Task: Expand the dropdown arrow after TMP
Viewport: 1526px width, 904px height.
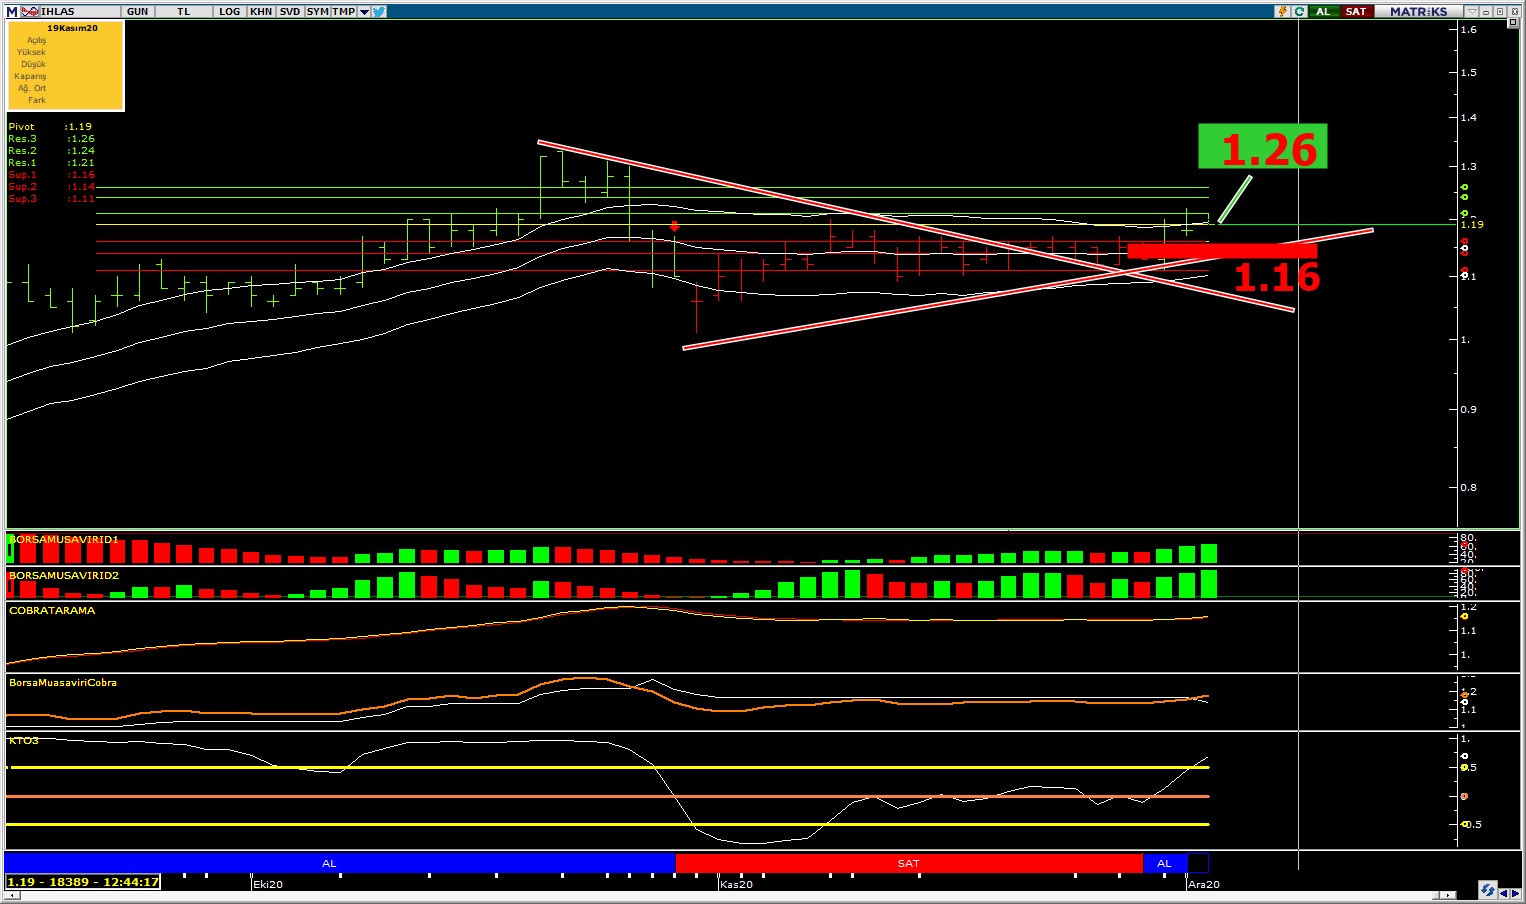Action: [x=364, y=11]
